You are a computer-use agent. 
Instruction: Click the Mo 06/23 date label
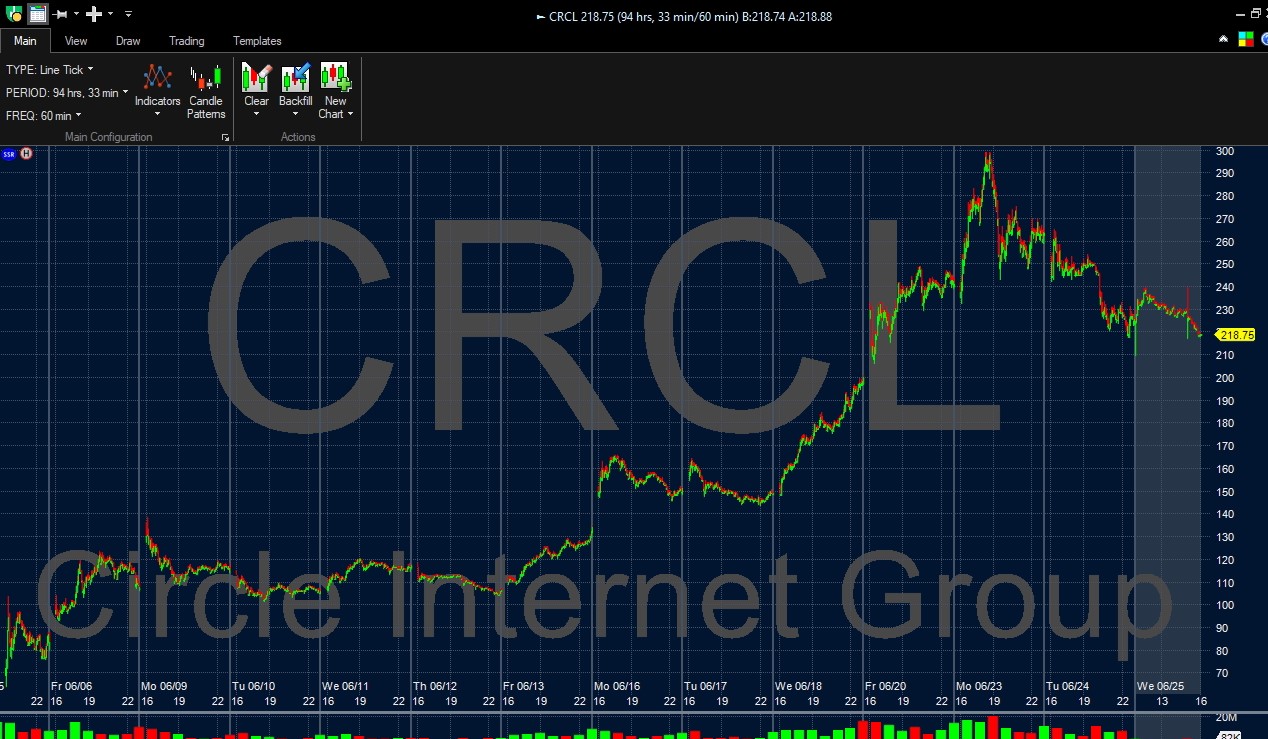[978, 686]
